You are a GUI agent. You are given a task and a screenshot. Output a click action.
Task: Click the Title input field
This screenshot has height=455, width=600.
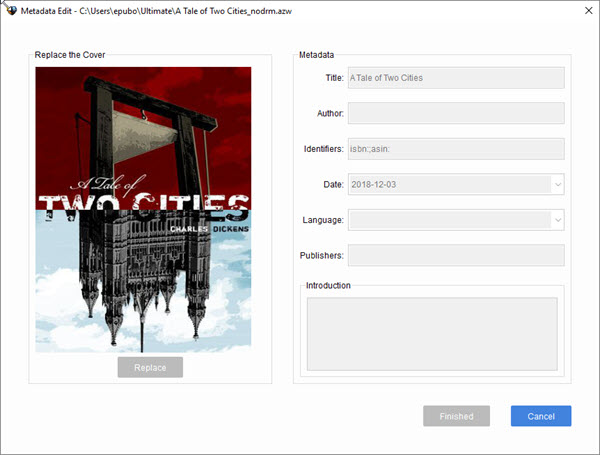[456, 78]
